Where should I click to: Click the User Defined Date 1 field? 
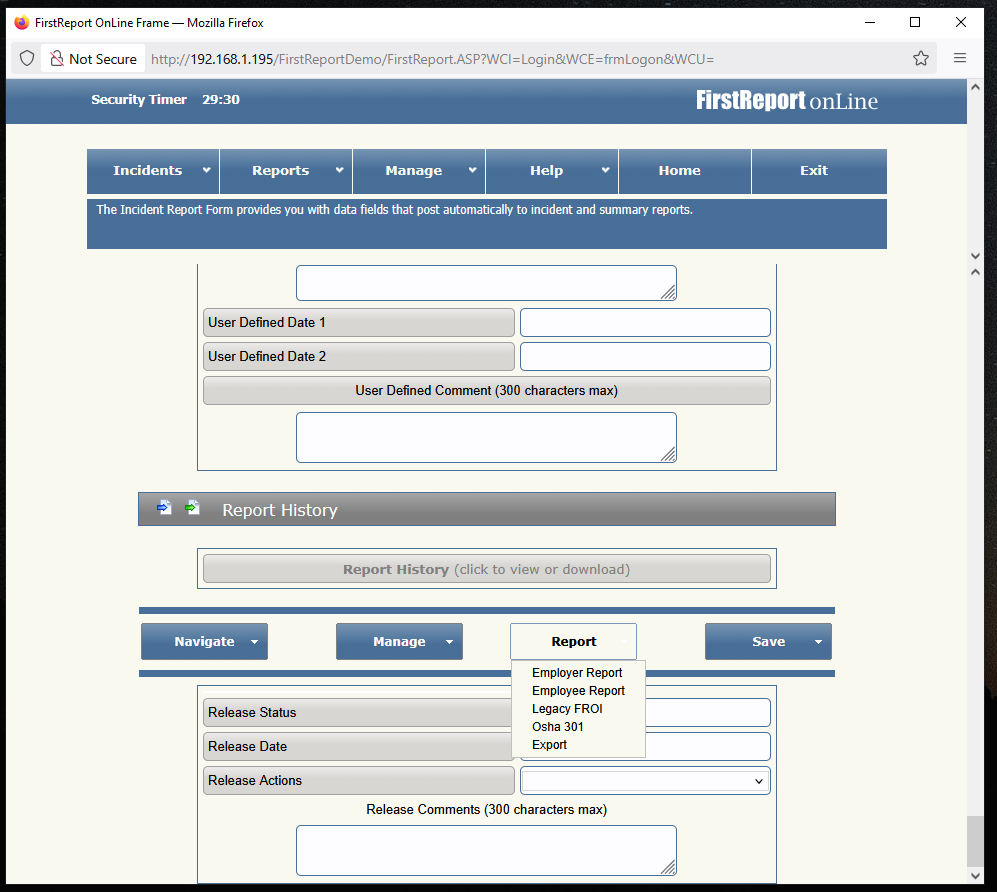pyautogui.click(x=645, y=323)
